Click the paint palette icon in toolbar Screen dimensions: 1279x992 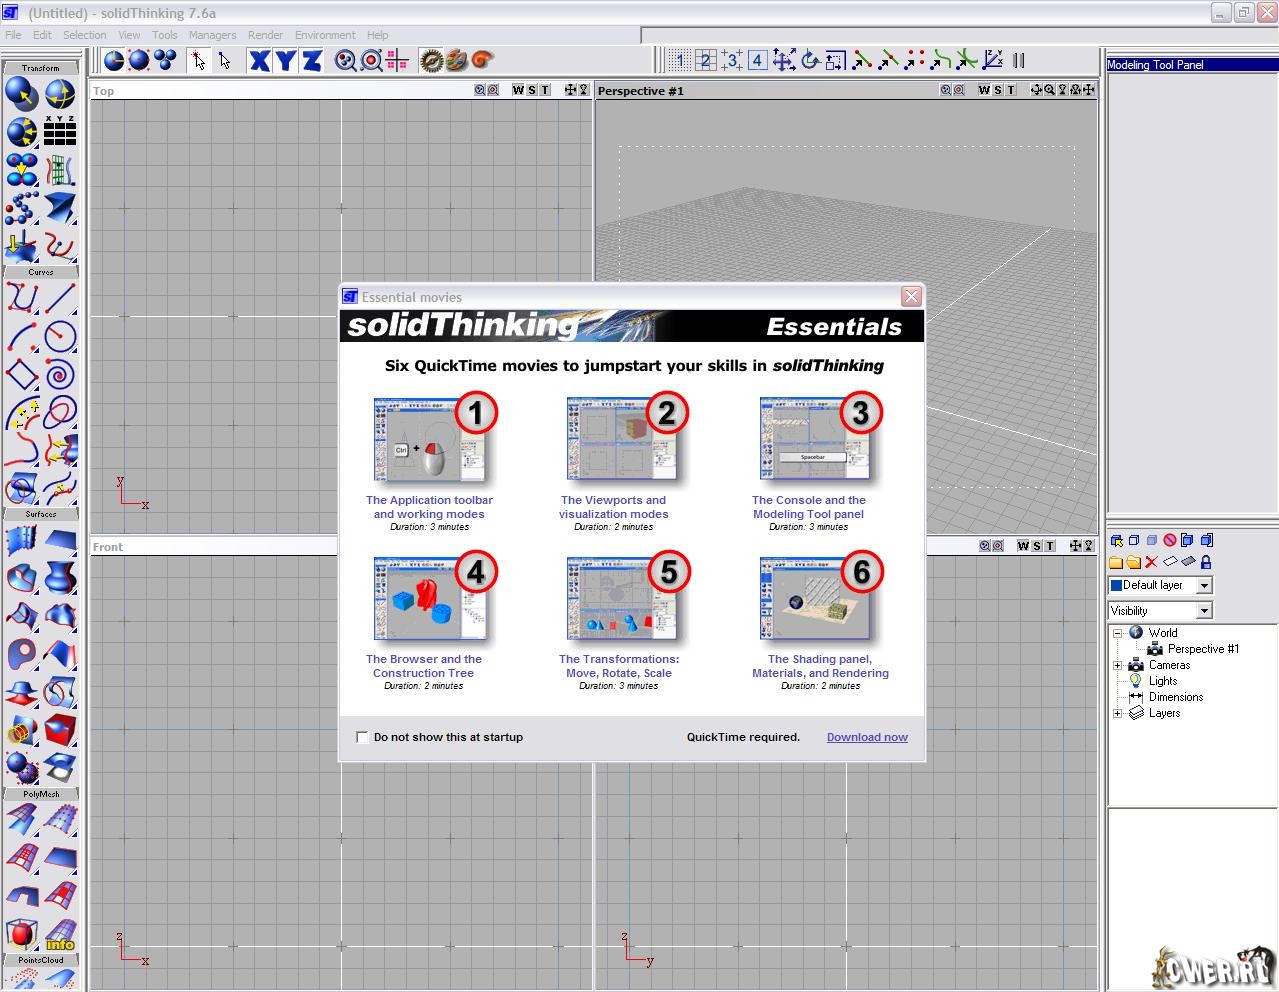(x=456, y=61)
